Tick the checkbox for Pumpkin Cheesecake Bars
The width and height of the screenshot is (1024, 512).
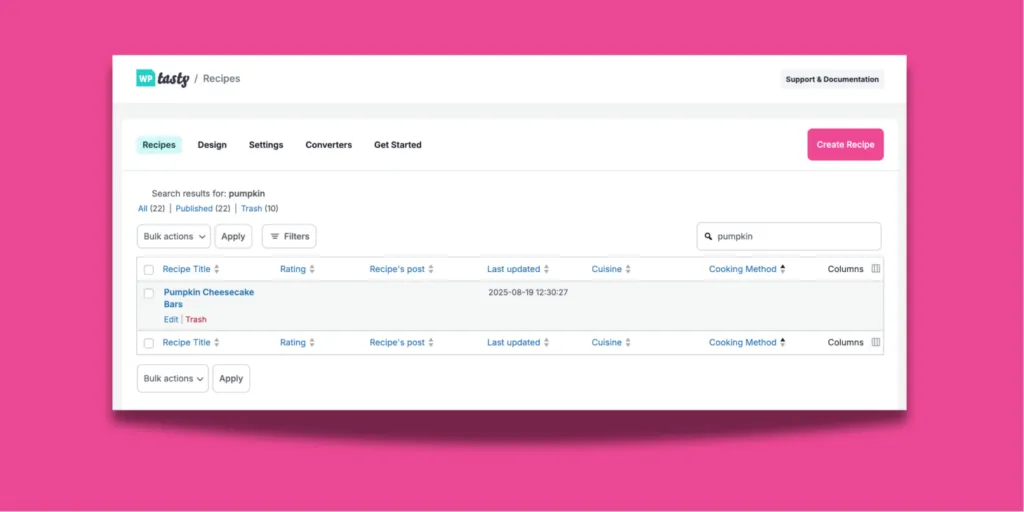coord(149,293)
